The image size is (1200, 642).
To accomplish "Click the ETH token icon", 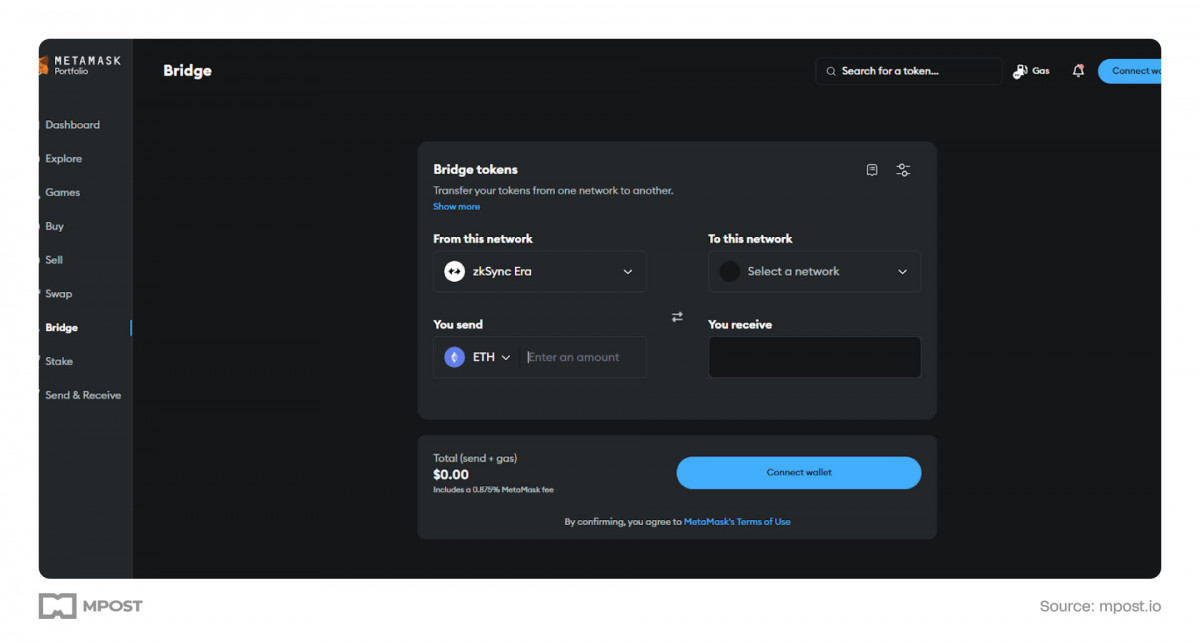I will click(454, 357).
